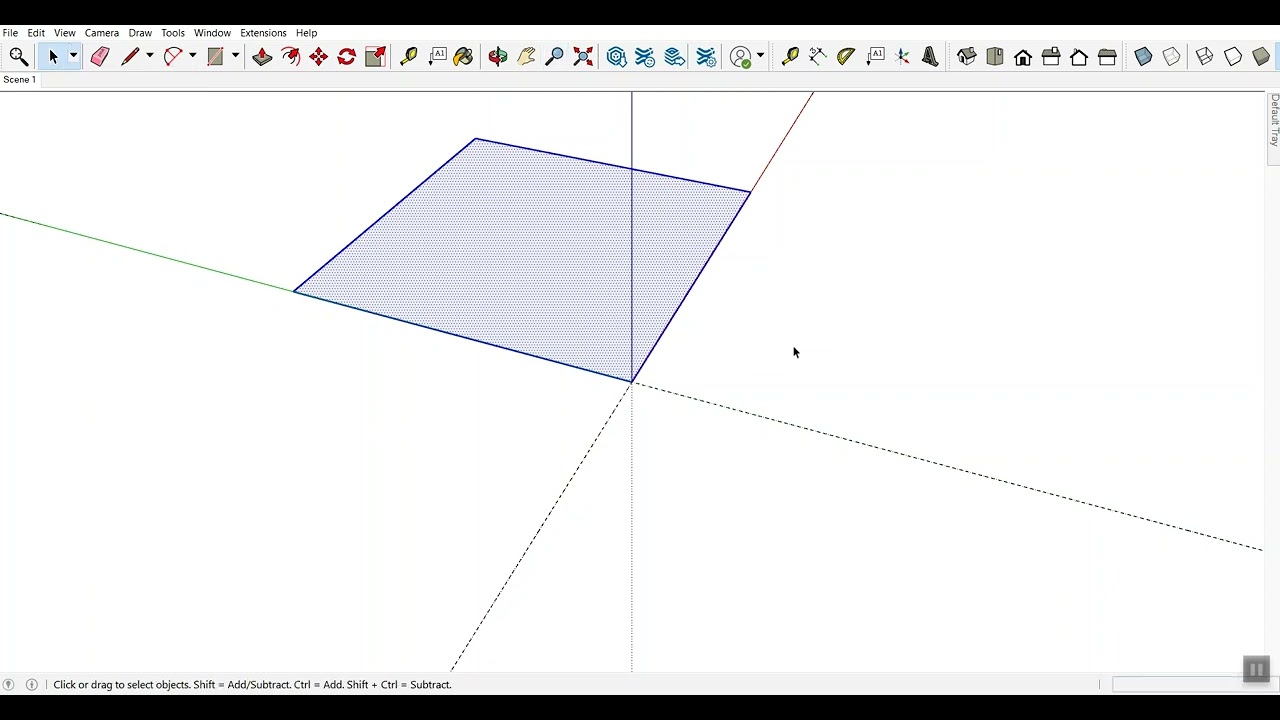Open the Search SketchUp magnifier icon

point(18,57)
